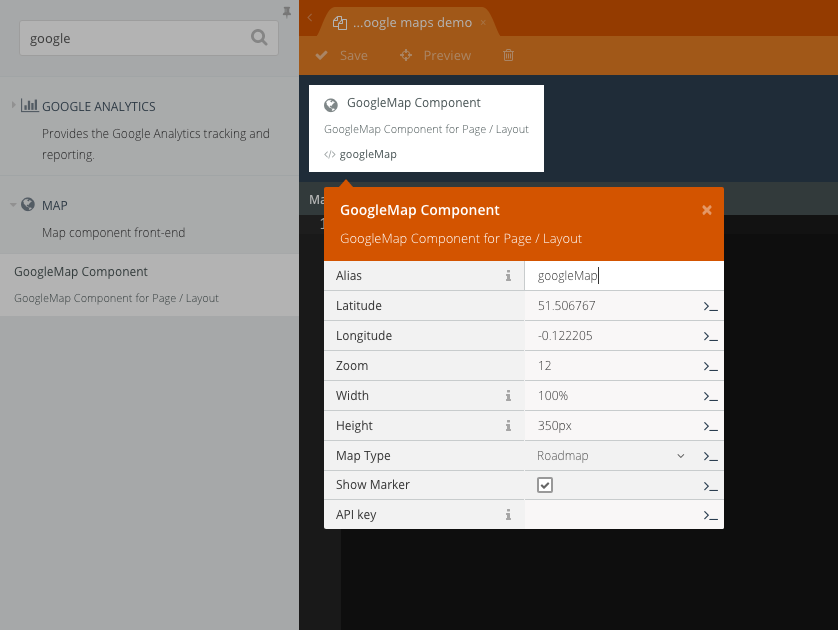Open external parameter editor for Longitude
The image size is (838, 630).
coord(710,336)
